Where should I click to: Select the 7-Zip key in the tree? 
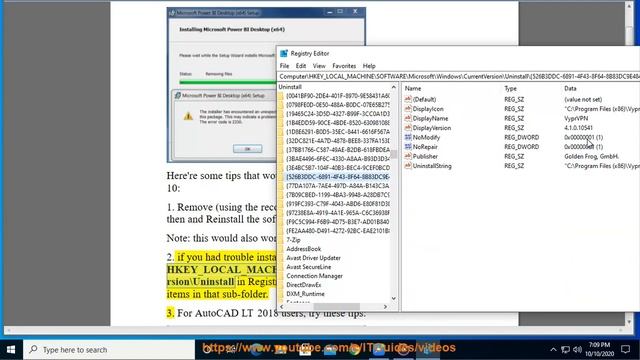click(293, 240)
